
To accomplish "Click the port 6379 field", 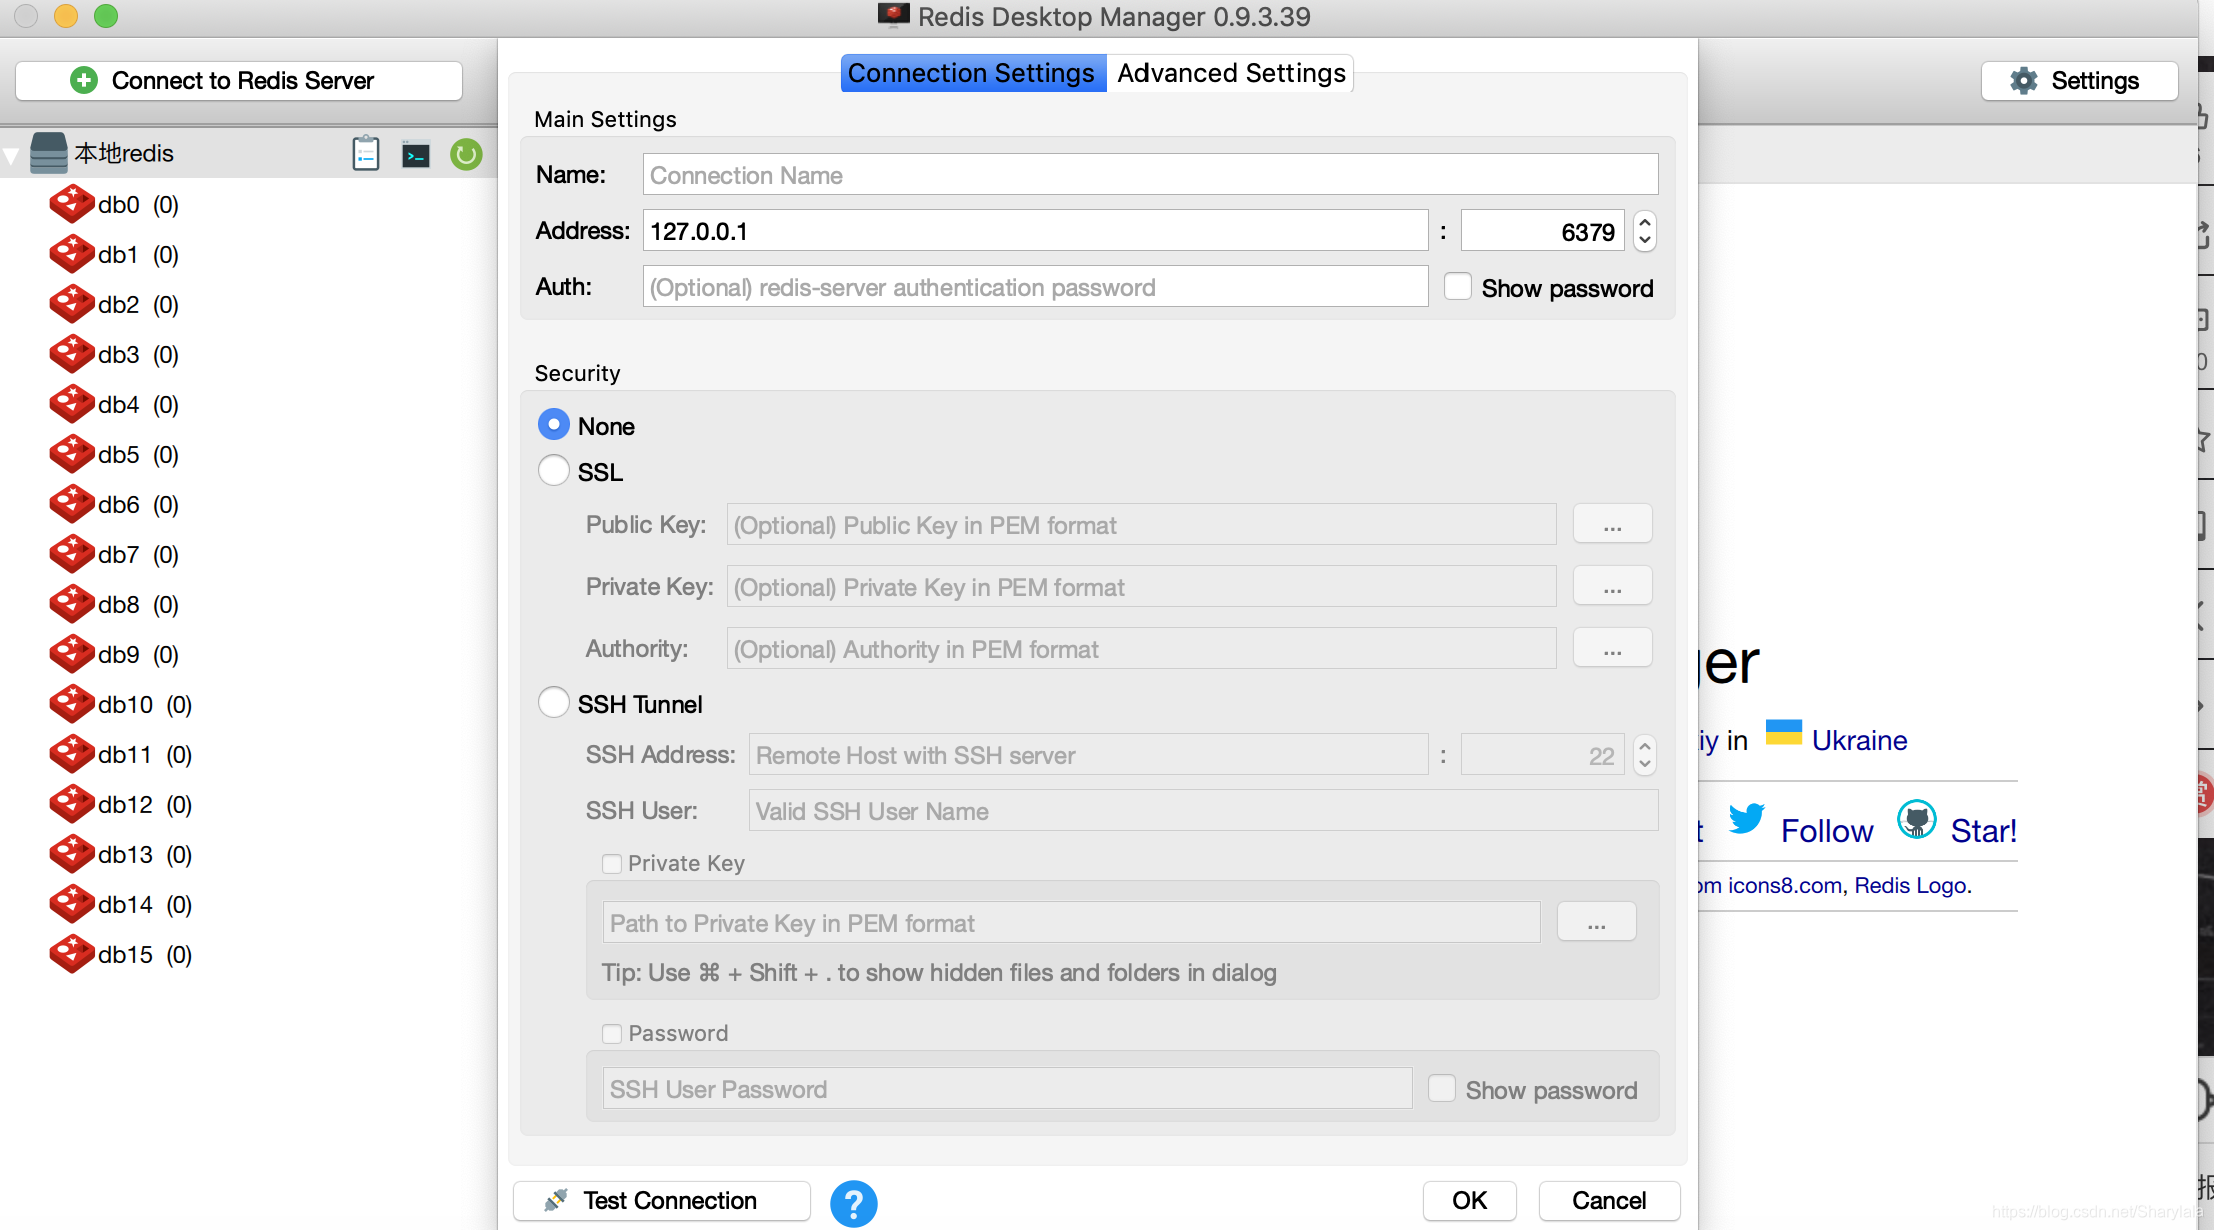I will [x=1542, y=231].
